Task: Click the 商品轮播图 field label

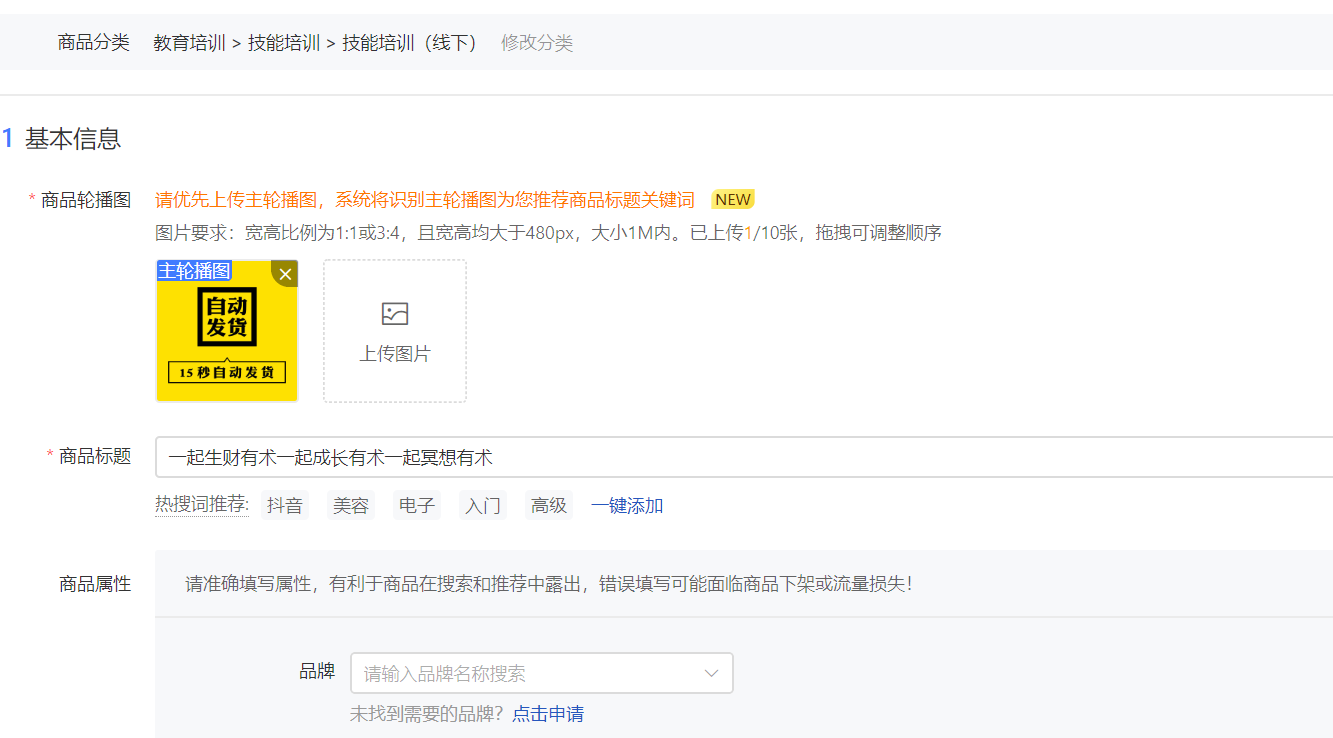Action: point(86,200)
